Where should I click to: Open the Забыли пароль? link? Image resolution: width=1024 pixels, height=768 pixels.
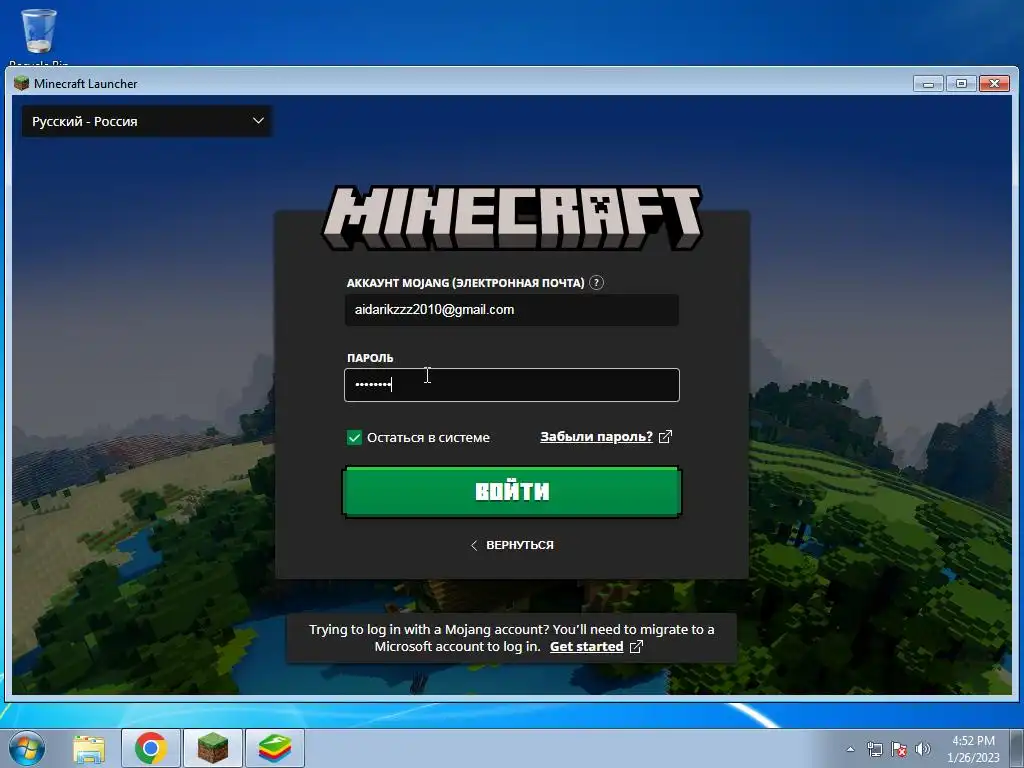coord(596,437)
